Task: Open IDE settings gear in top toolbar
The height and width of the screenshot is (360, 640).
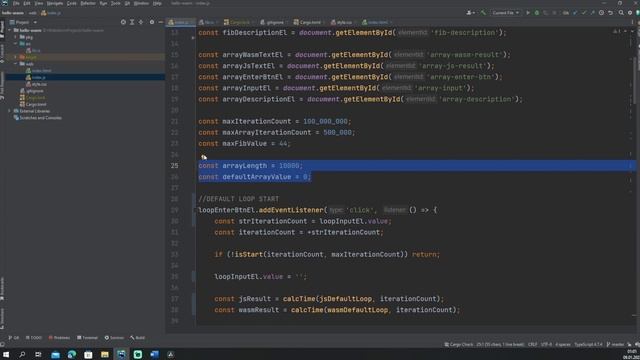Action: (x=630, y=13)
